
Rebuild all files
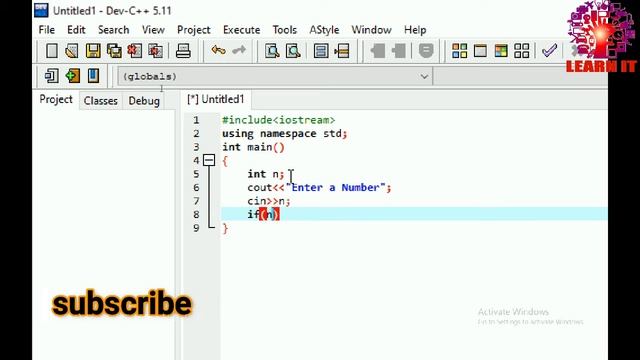pyautogui.click(x=522, y=51)
